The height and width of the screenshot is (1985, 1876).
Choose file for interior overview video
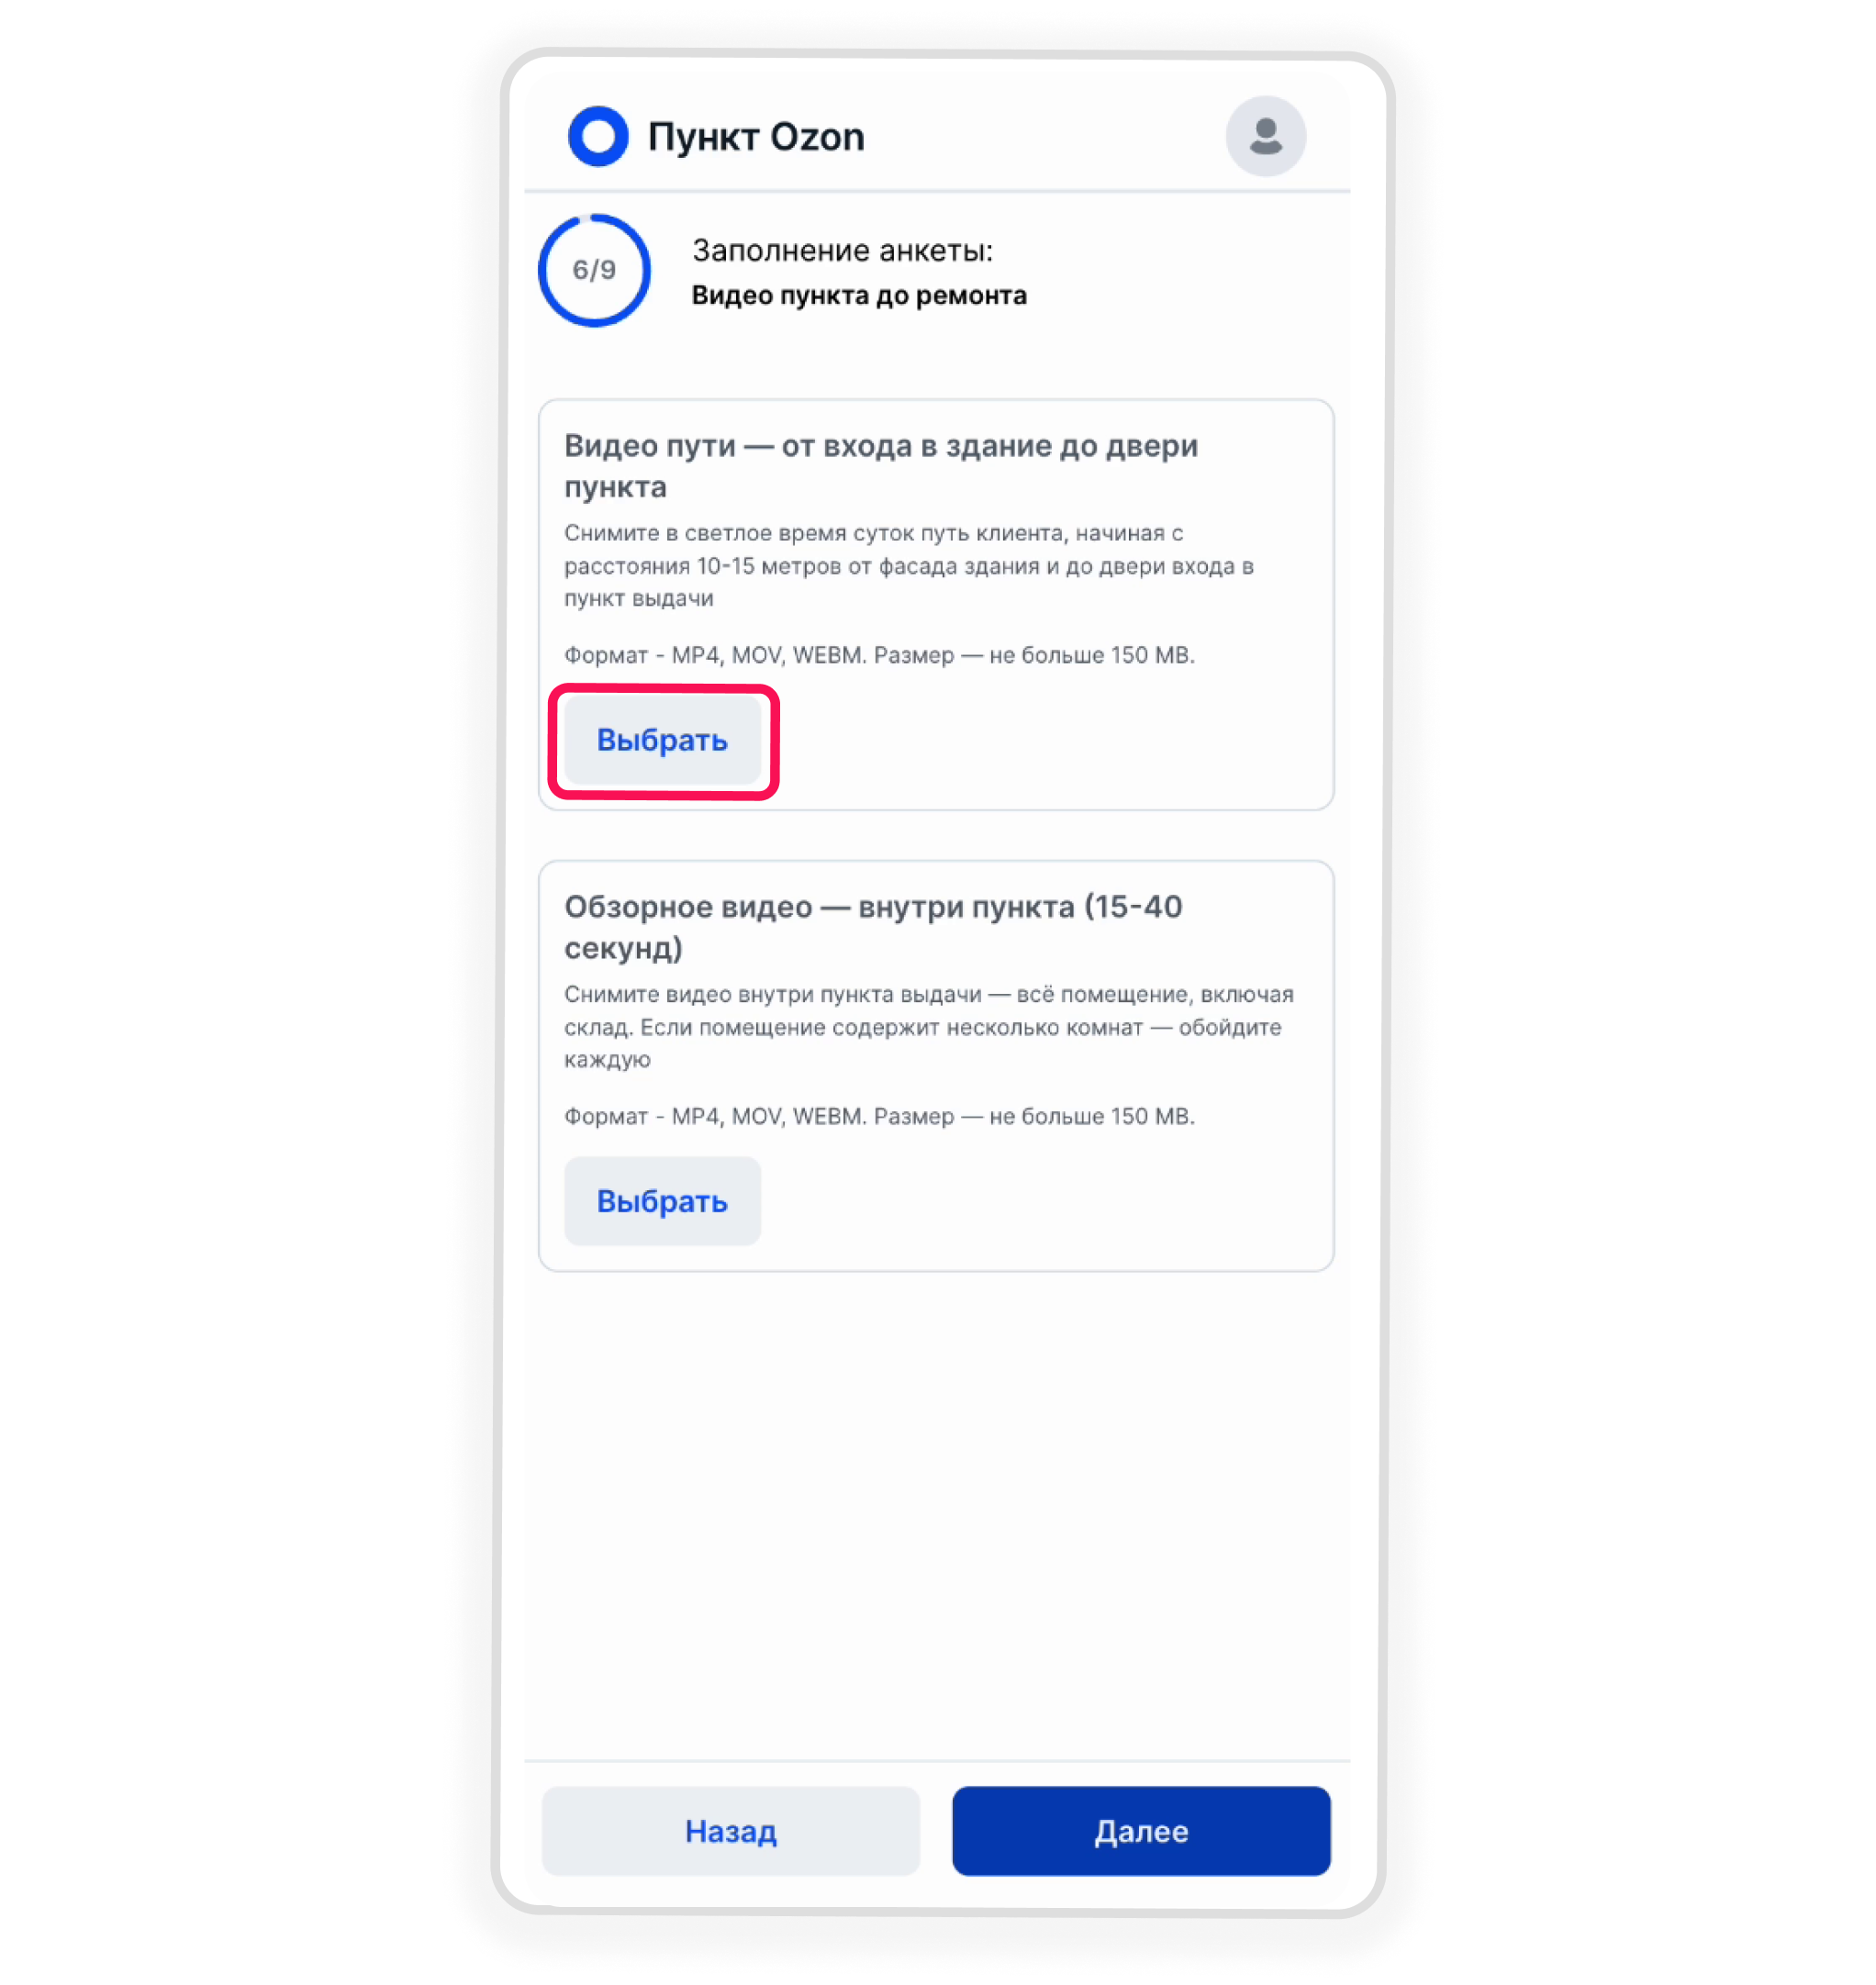click(662, 1201)
